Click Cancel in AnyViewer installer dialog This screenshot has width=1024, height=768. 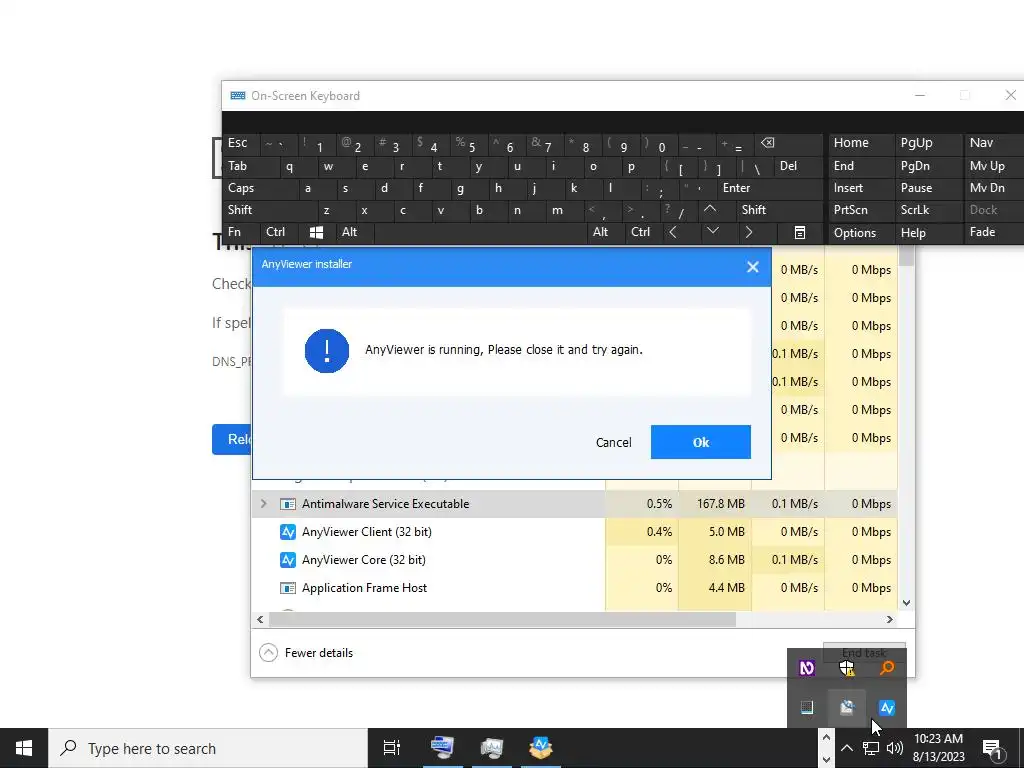(613, 443)
